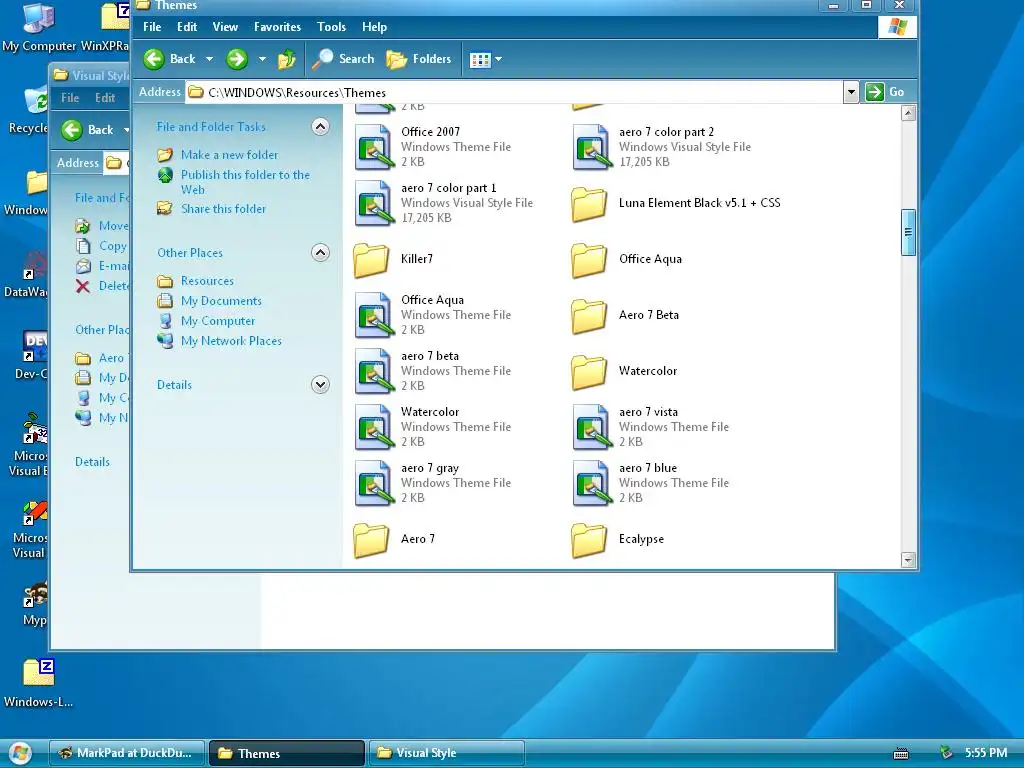Open the Favorites menu
1024x768 pixels.
(278, 27)
